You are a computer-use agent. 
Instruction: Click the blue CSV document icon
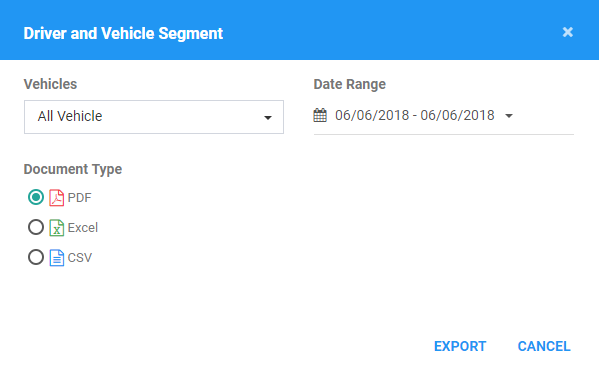(x=57, y=258)
